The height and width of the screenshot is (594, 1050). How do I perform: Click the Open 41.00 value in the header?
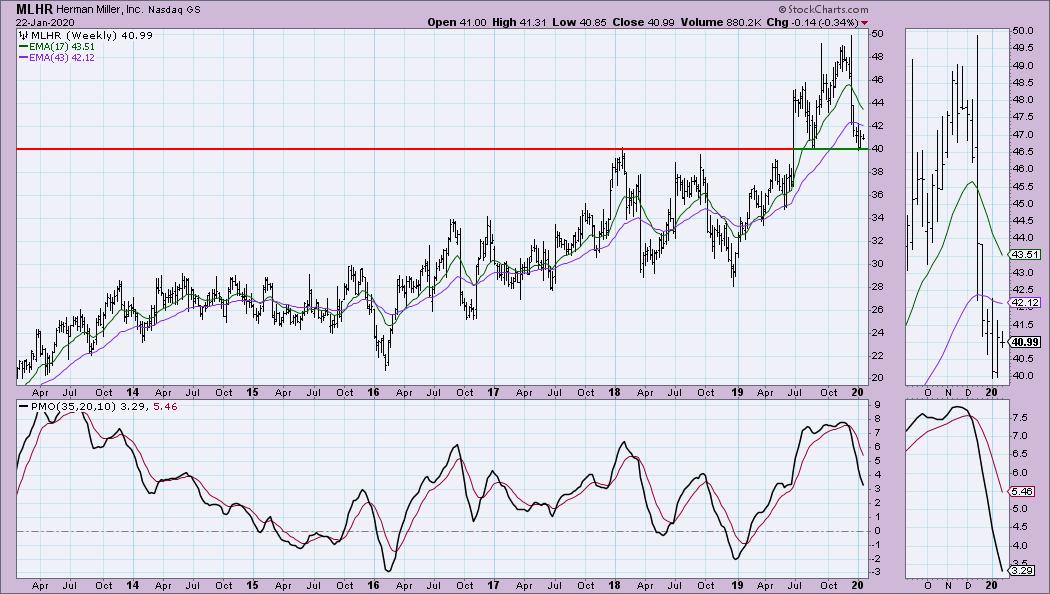tap(457, 22)
